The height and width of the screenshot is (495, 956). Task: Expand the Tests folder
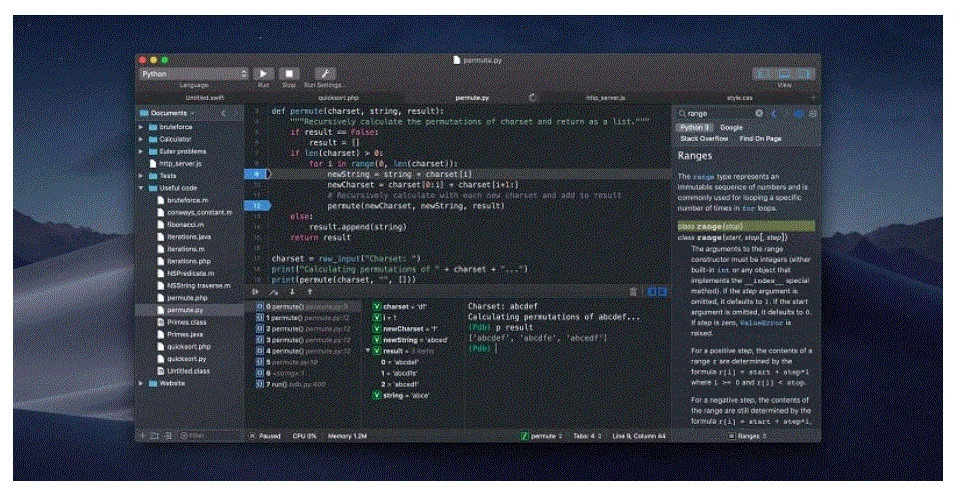click(x=141, y=176)
